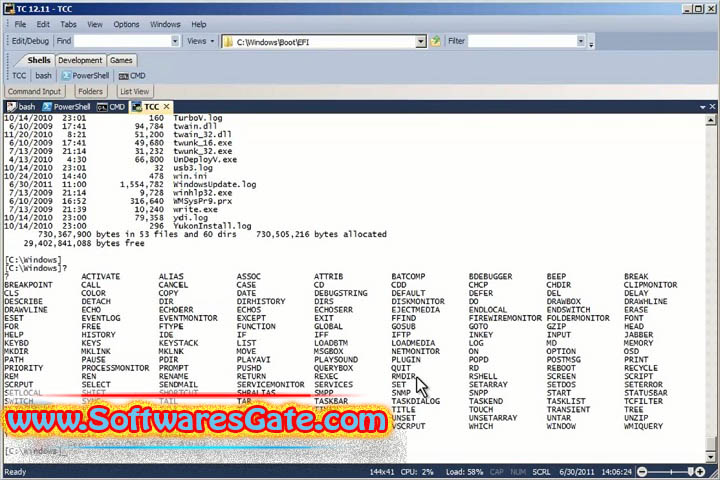Click the SERVICEMONITOR command name
This screenshot has width=720, height=480.
[x=270, y=384]
